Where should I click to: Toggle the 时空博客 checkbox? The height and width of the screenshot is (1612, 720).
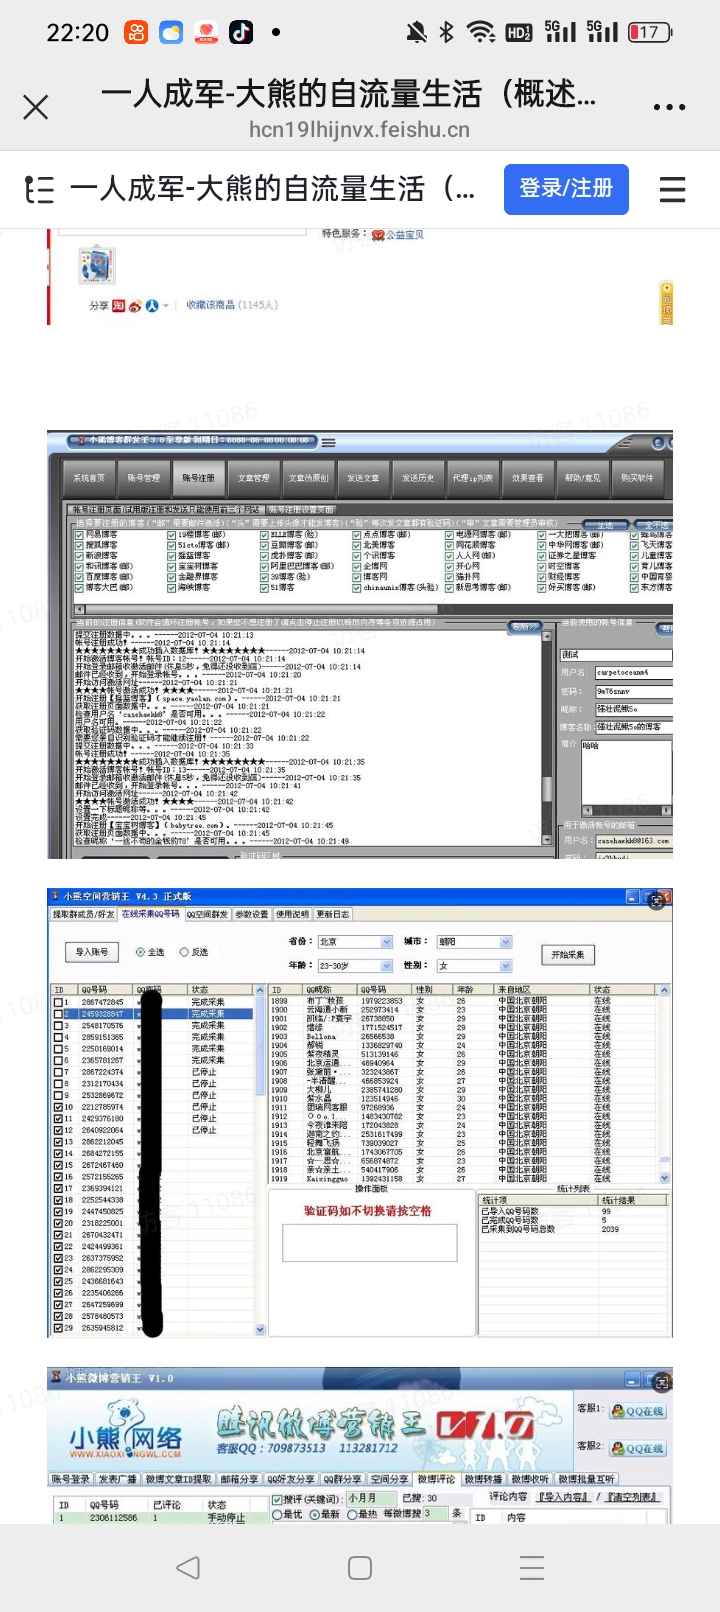coord(541,566)
